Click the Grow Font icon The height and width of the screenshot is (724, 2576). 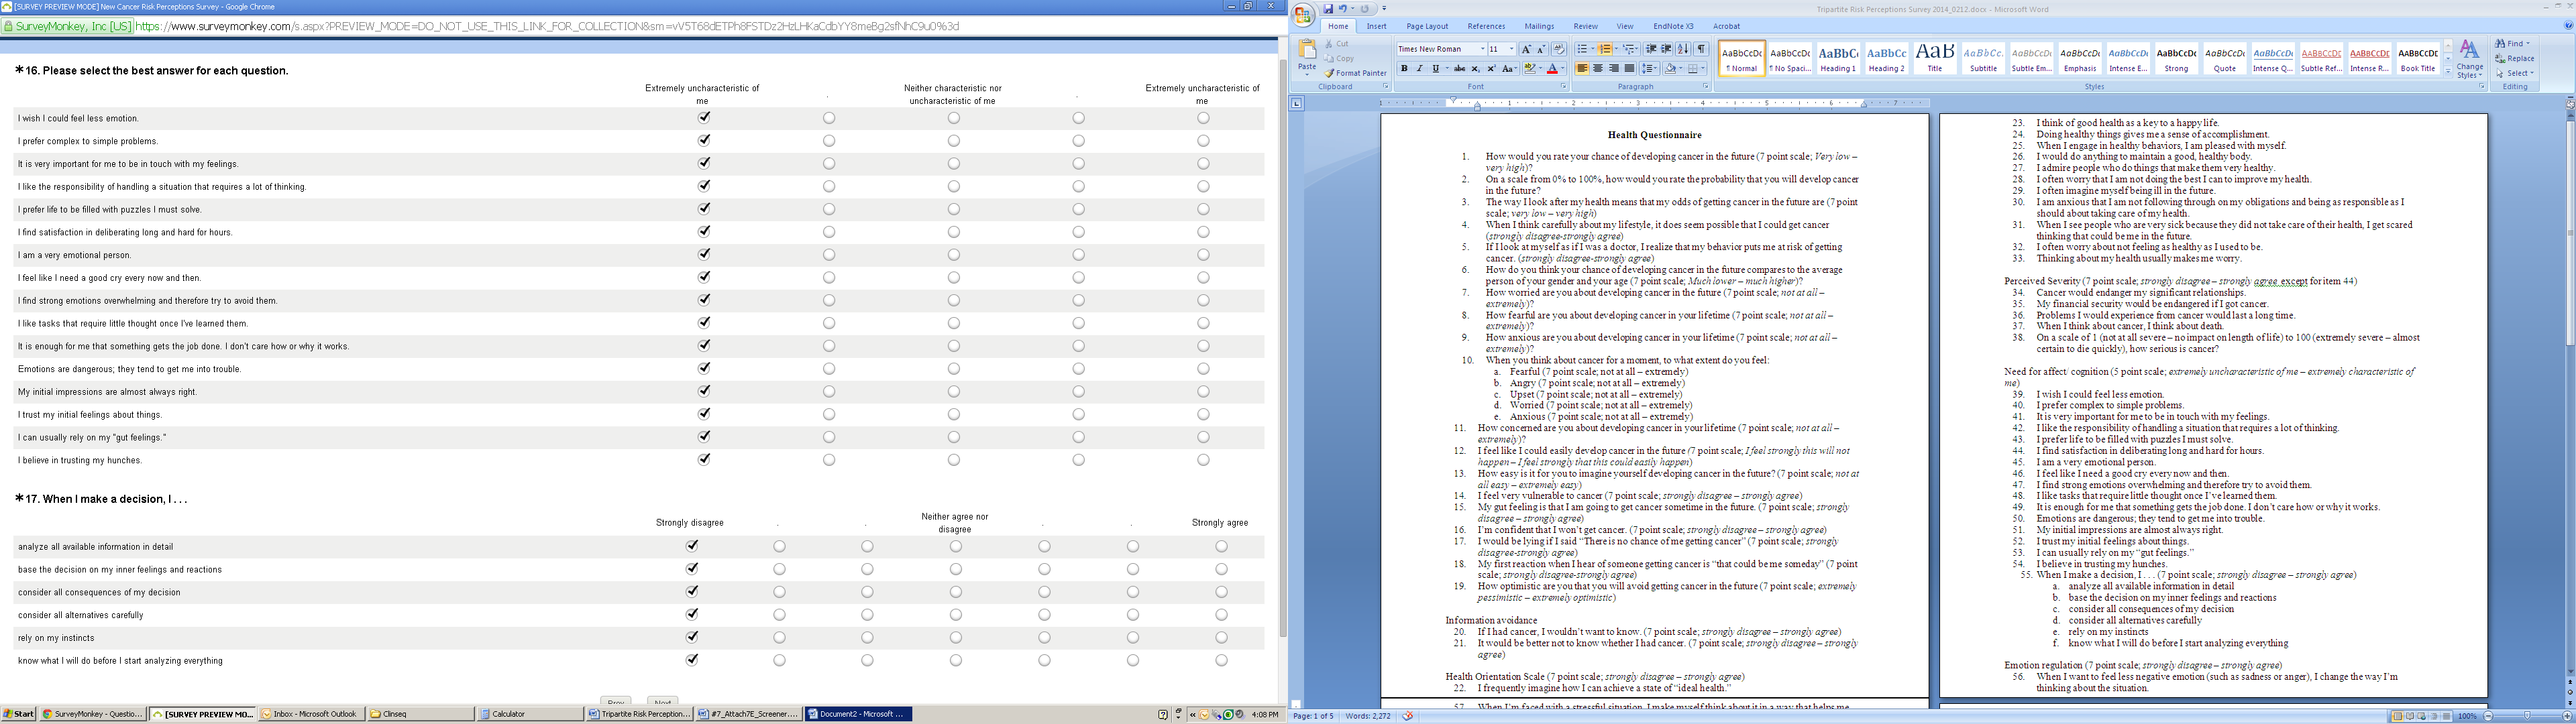click(1525, 49)
